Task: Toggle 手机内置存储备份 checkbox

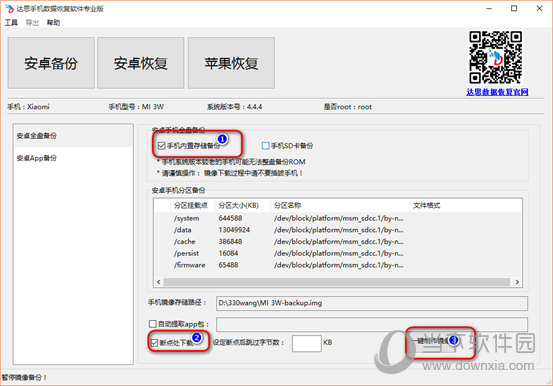Action: tap(162, 146)
